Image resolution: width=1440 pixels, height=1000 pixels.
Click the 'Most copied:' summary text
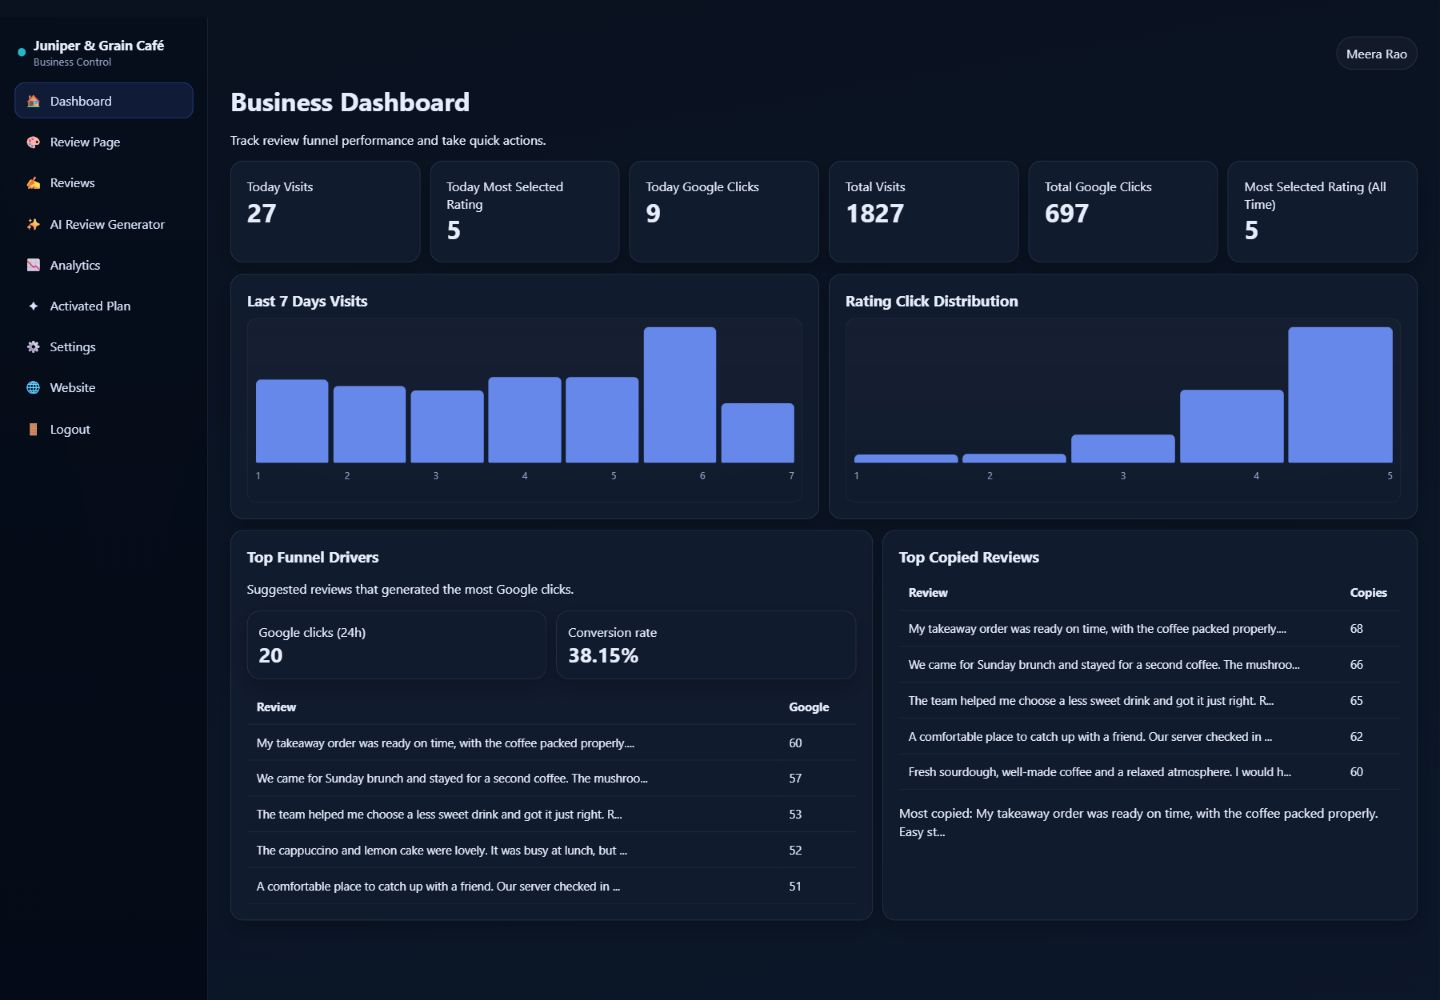pyautogui.click(x=1139, y=822)
